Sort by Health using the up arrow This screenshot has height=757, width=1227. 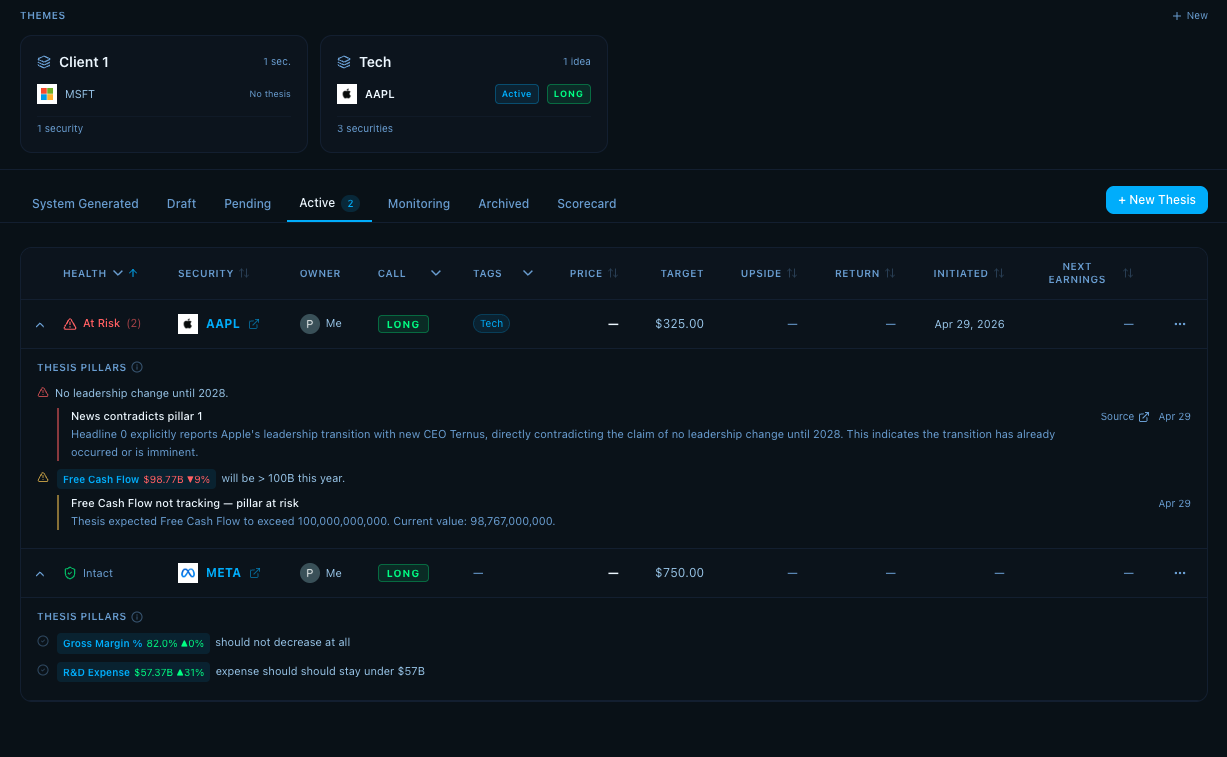pyautogui.click(x=133, y=273)
